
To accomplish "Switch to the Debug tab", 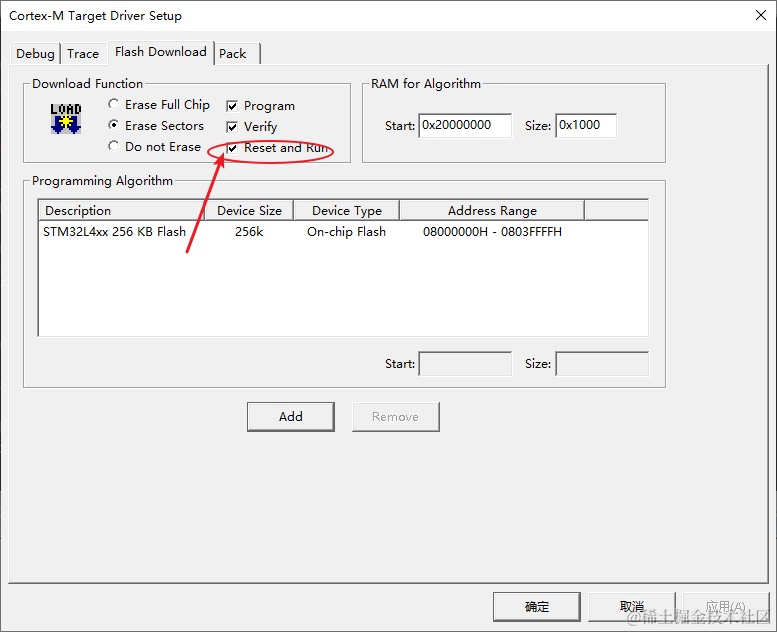I will (x=35, y=54).
